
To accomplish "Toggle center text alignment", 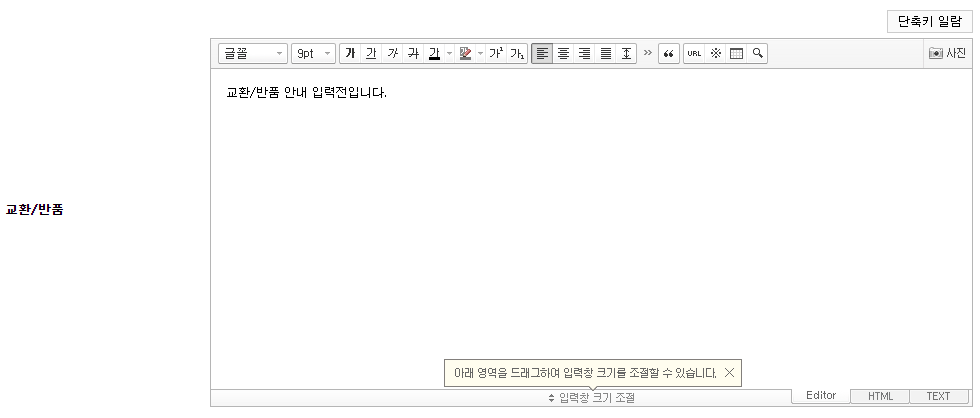I will pos(563,54).
